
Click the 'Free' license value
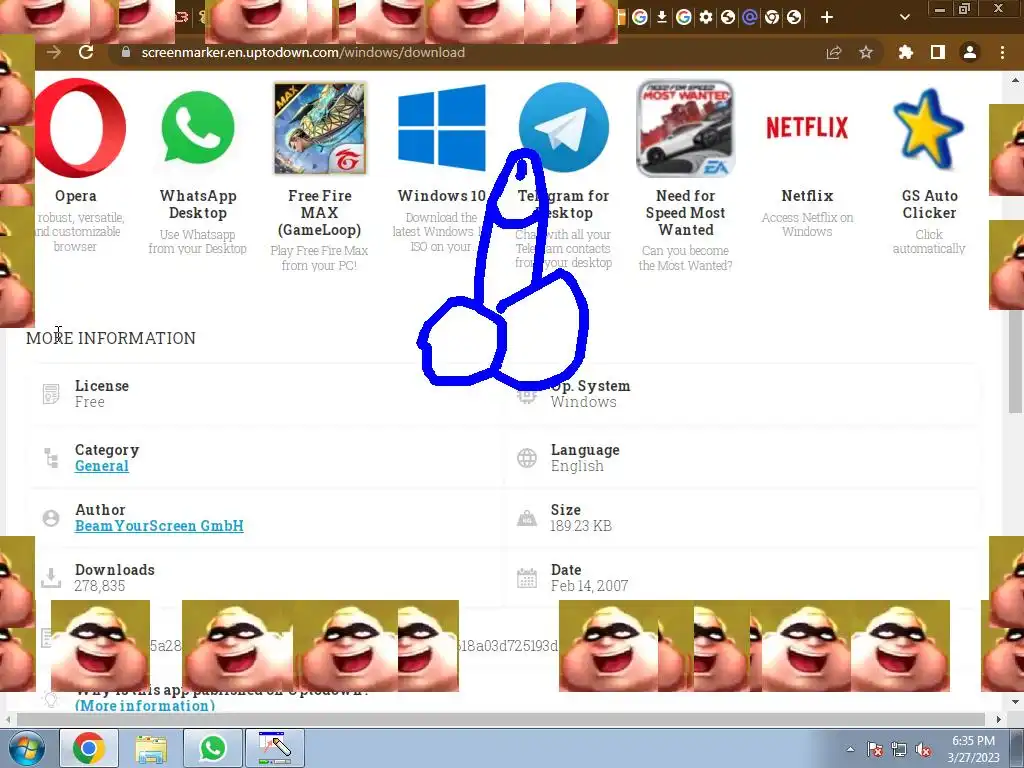point(89,402)
